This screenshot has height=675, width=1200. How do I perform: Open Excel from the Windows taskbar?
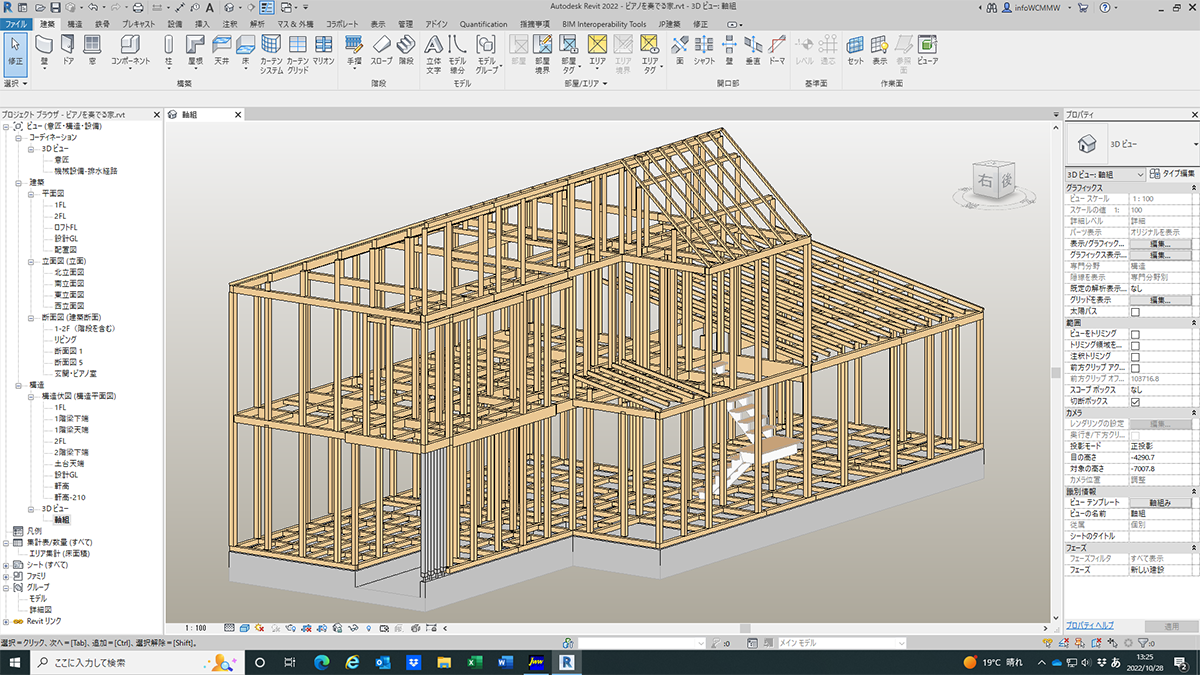[475, 662]
